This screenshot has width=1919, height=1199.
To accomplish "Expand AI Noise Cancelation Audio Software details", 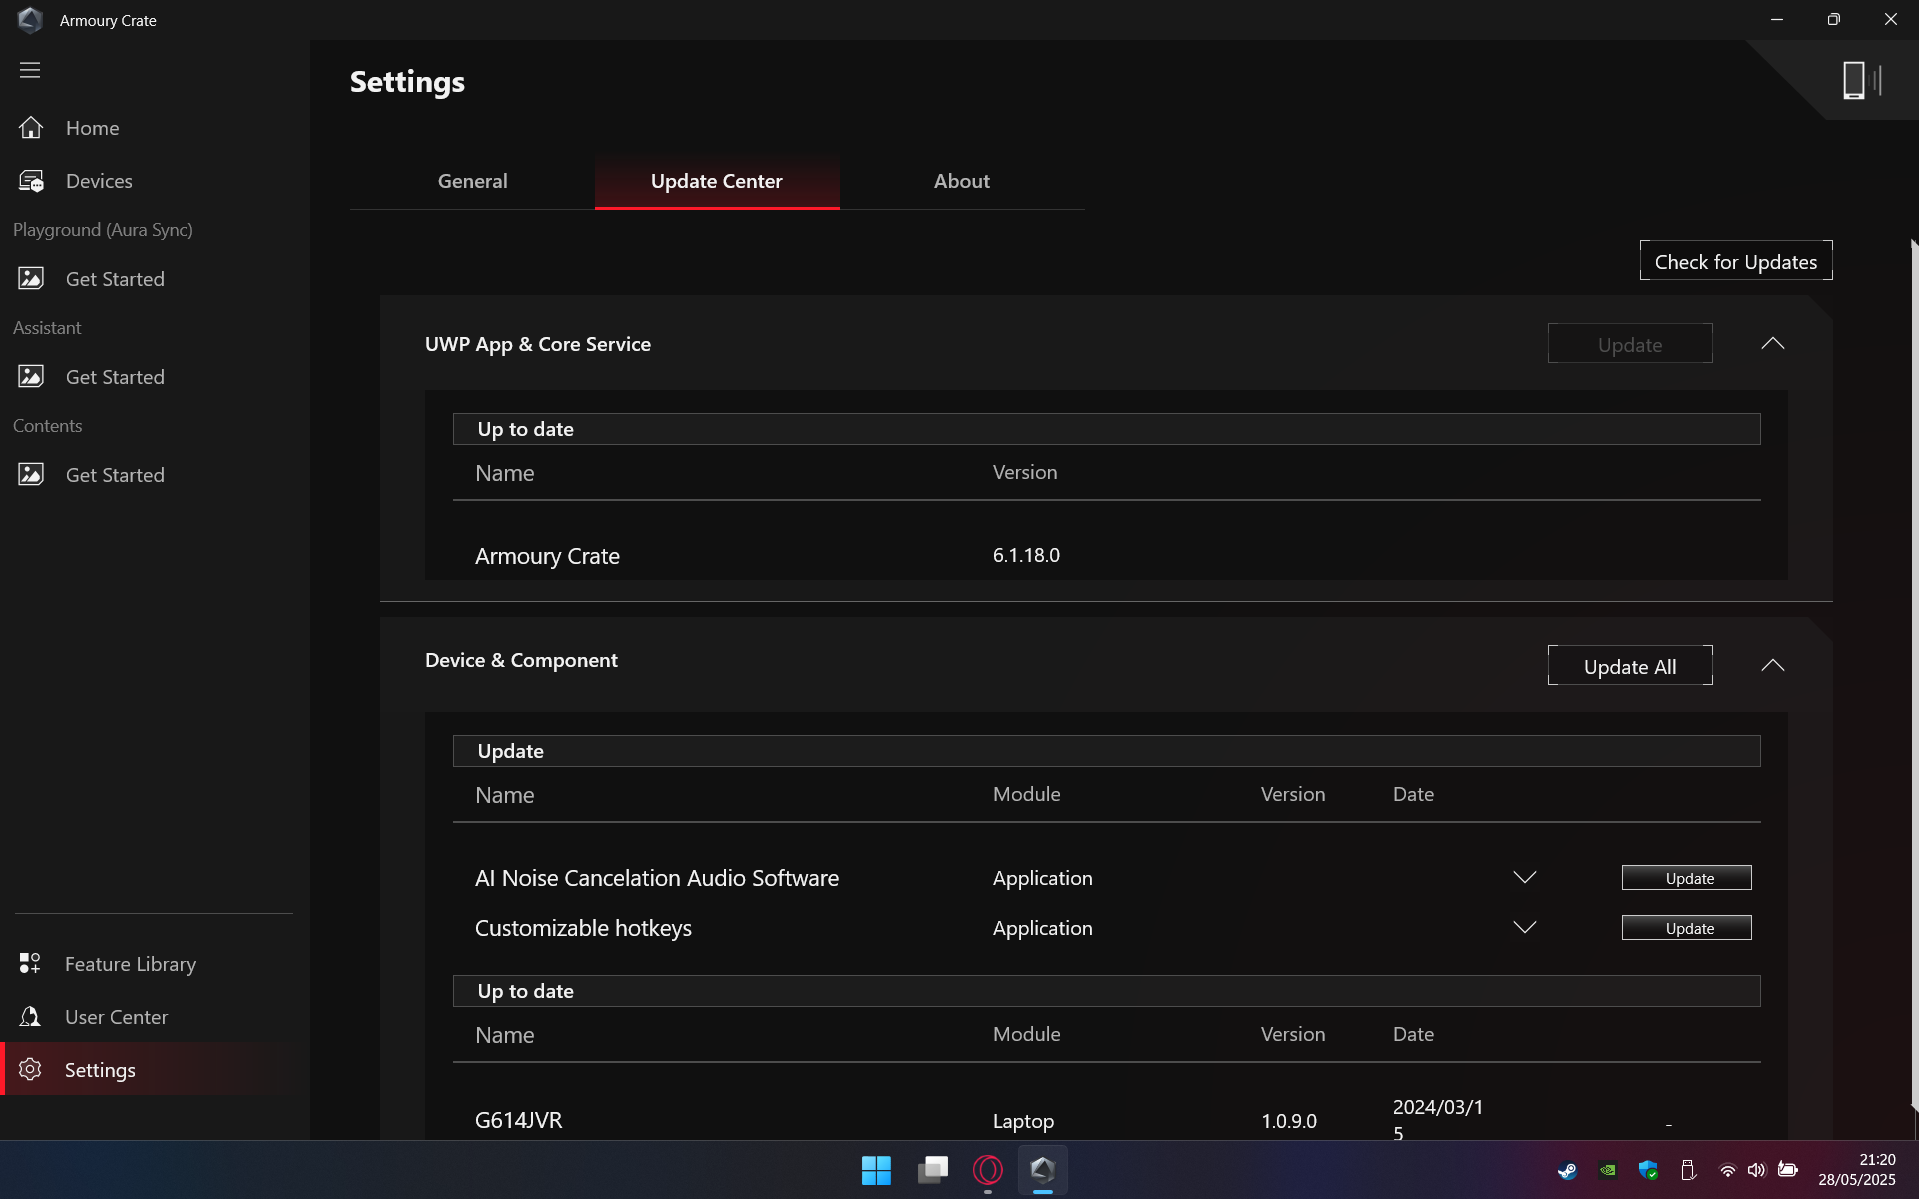I will click(1524, 878).
